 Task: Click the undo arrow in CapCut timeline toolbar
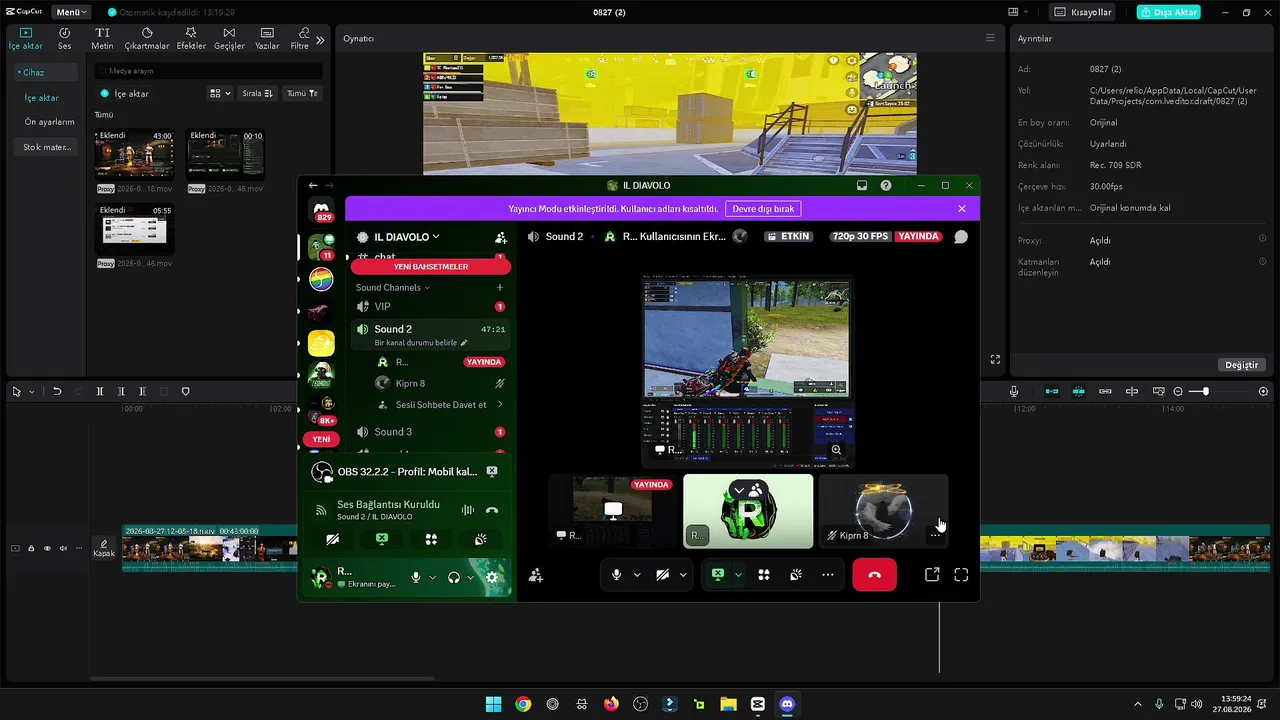pyautogui.click(x=57, y=392)
